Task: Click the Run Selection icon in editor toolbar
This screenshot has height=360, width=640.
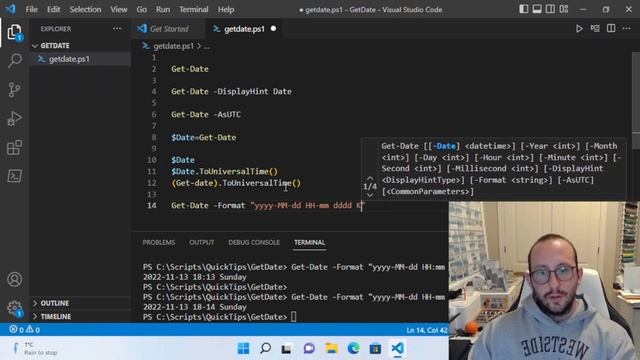Action: [x=595, y=29]
